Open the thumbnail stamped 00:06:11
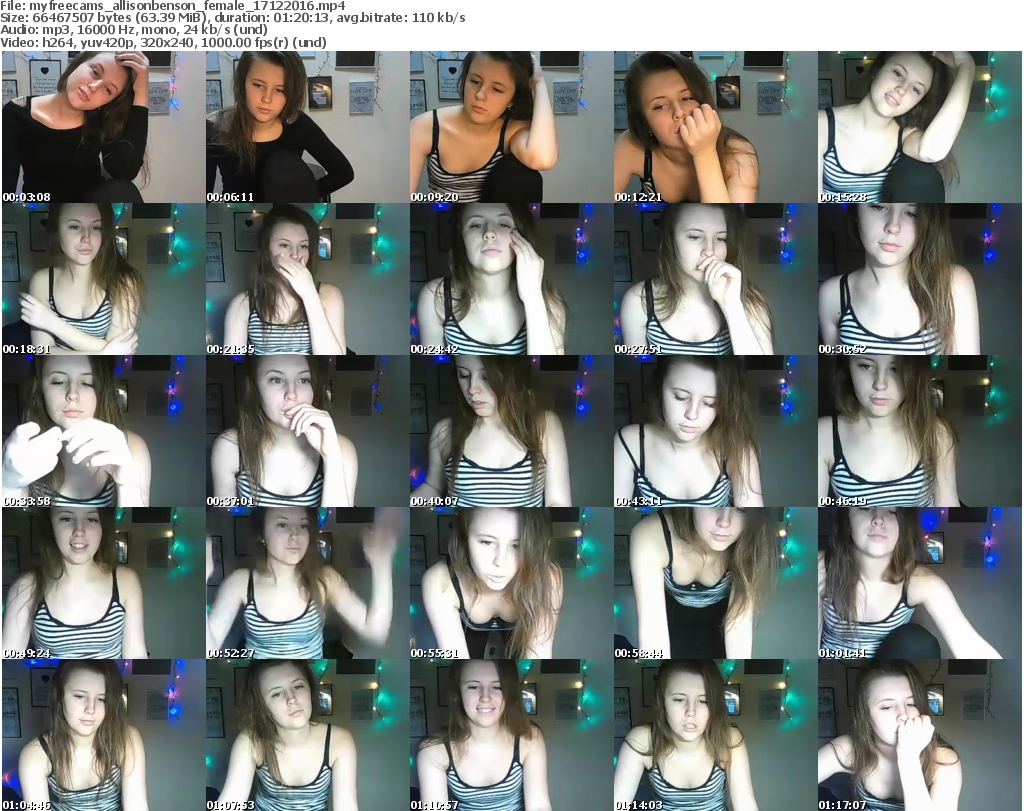1024x811 pixels. click(x=308, y=127)
